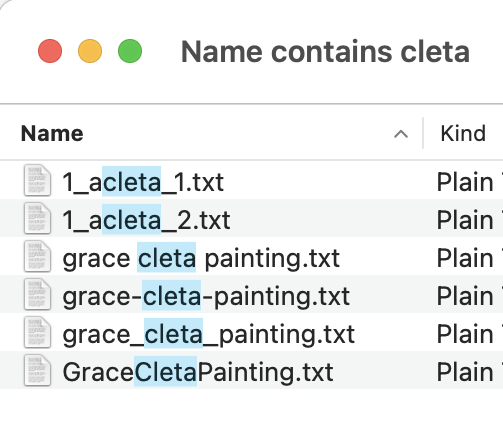This screenshot has width=503, height=423.
Task: Maximize the window with the green button
Action: click(130, 51)
